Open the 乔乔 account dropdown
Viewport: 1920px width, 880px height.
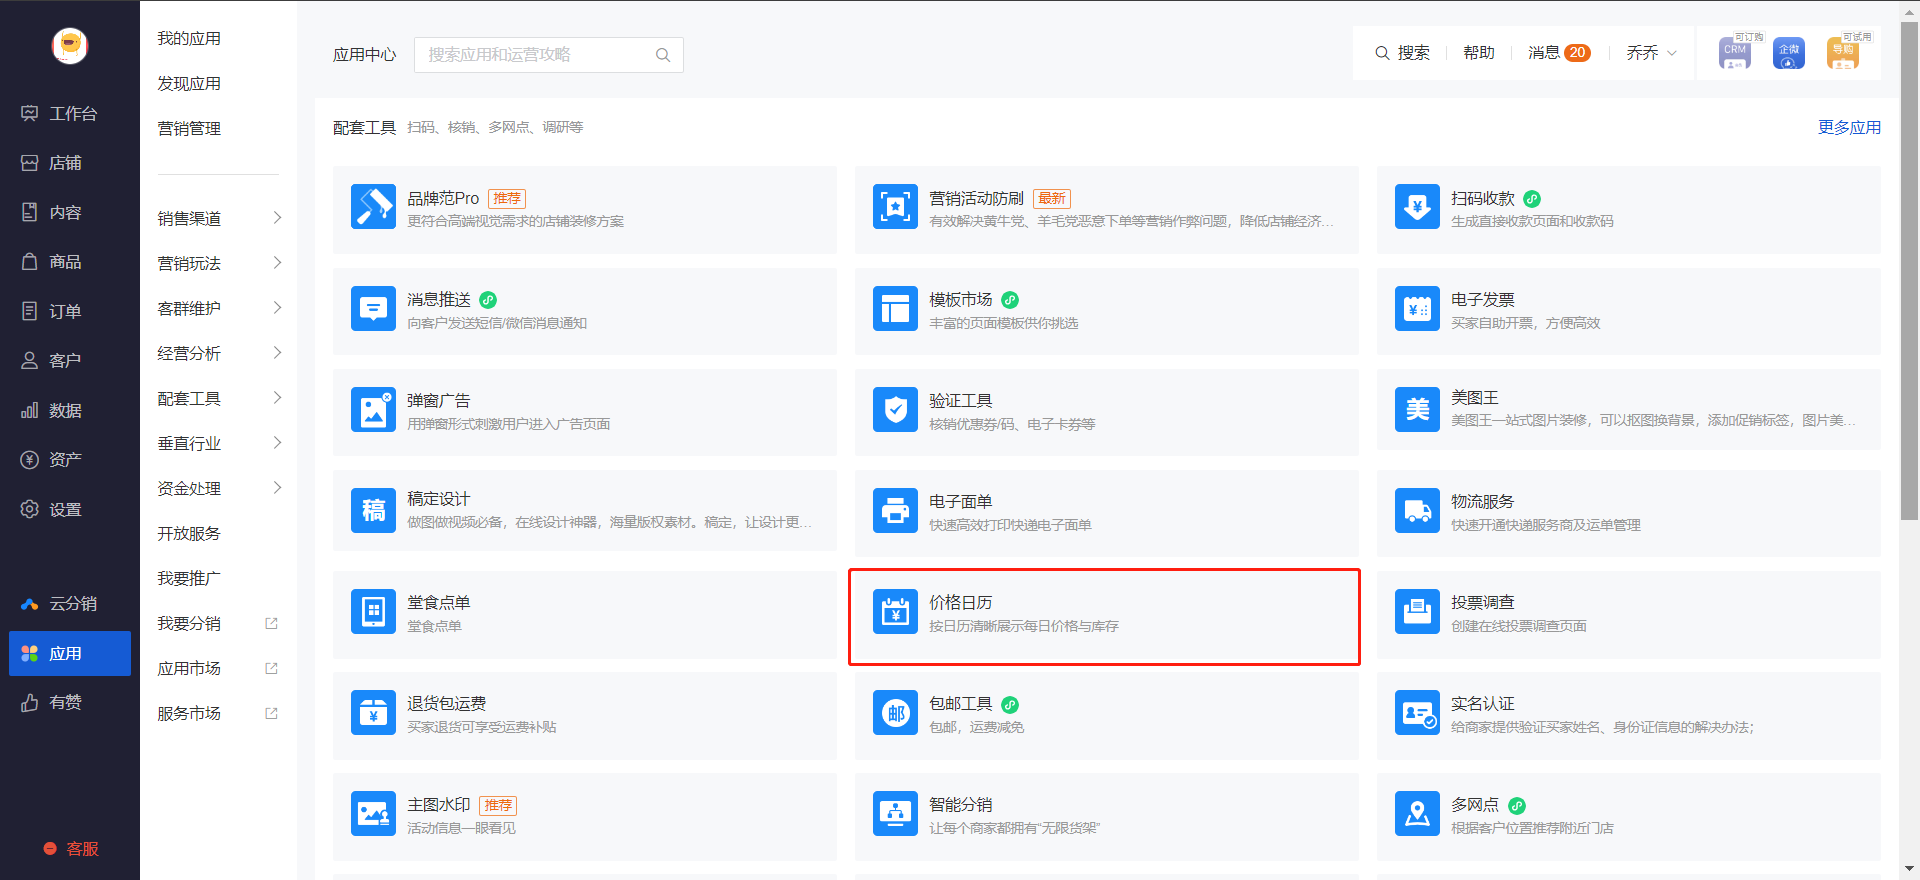coord(1652,53)
